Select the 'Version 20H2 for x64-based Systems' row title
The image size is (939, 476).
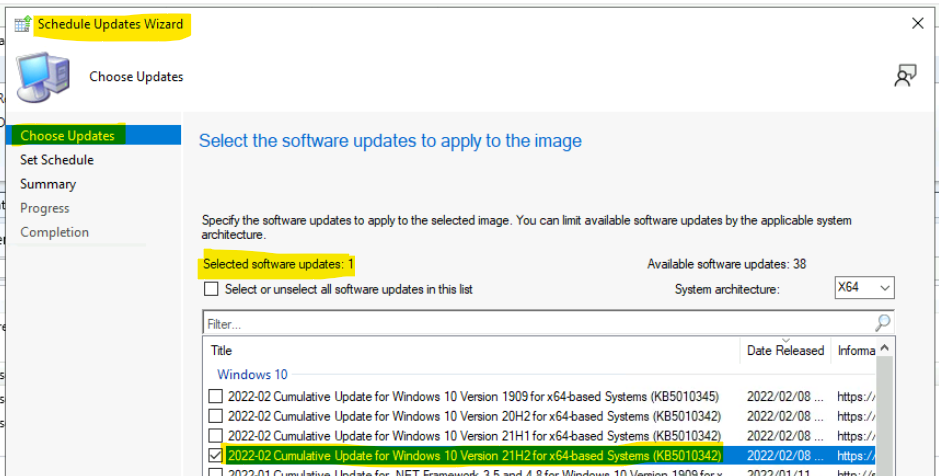click(x=474, y=416)
